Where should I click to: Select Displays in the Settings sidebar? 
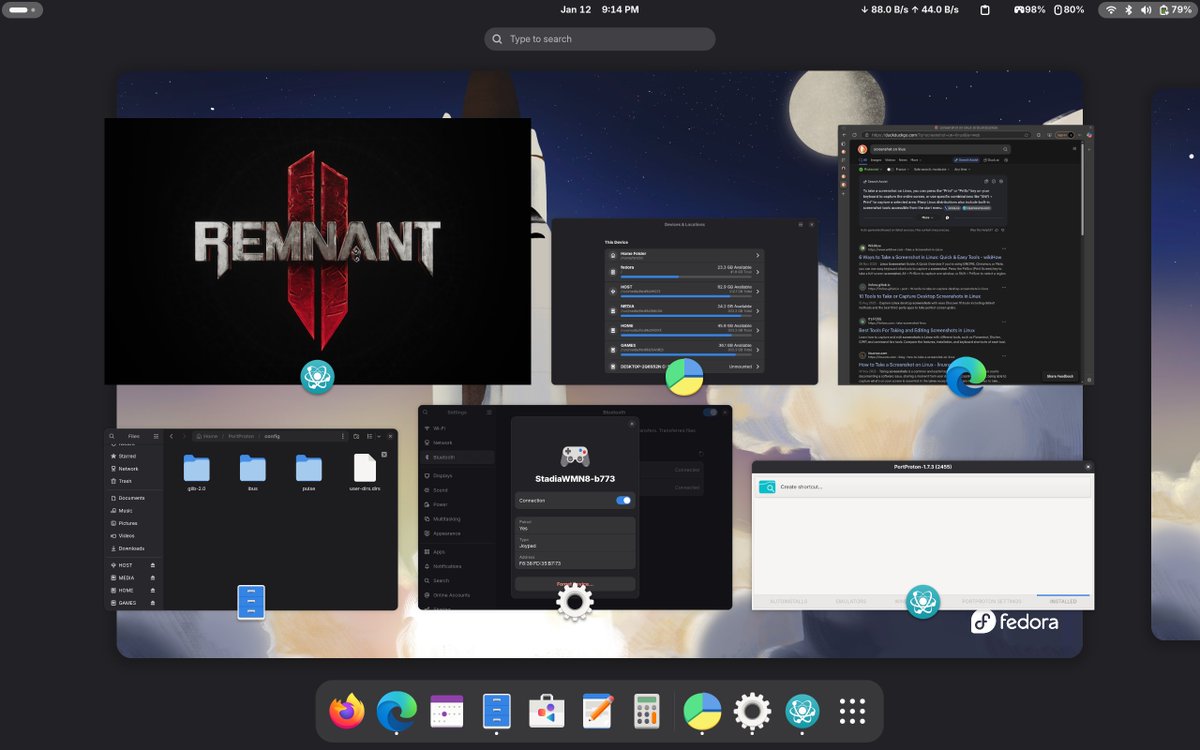point(457,475)
